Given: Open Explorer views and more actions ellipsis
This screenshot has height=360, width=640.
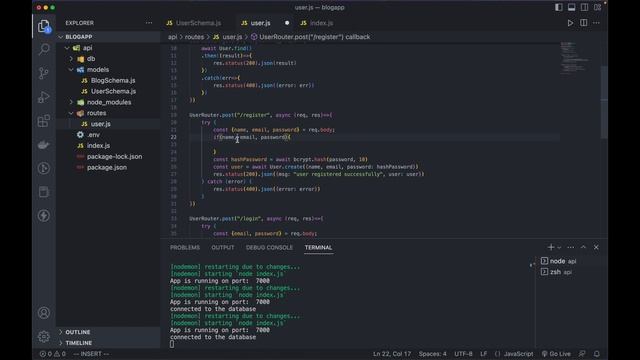Looking at the screenshot, I should [149, 23].
